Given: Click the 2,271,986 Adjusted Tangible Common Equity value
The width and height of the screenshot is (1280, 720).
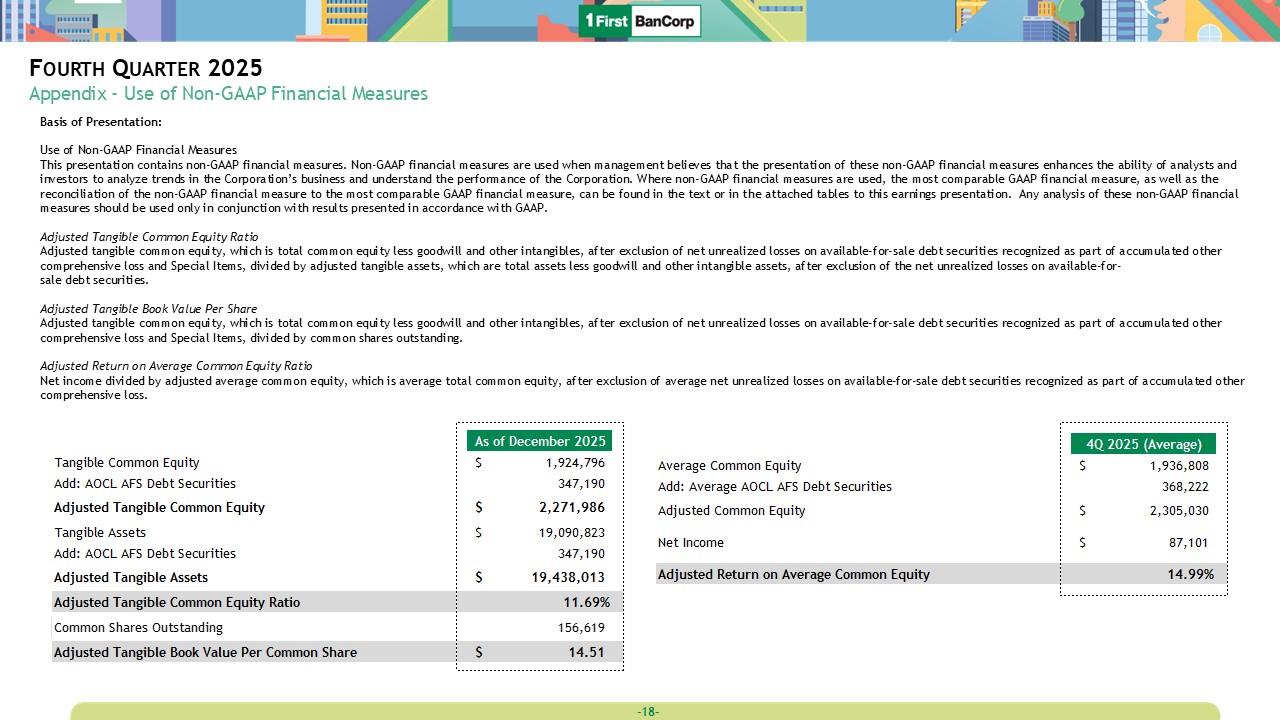Looking at the screenshot, I should point(571,508).
